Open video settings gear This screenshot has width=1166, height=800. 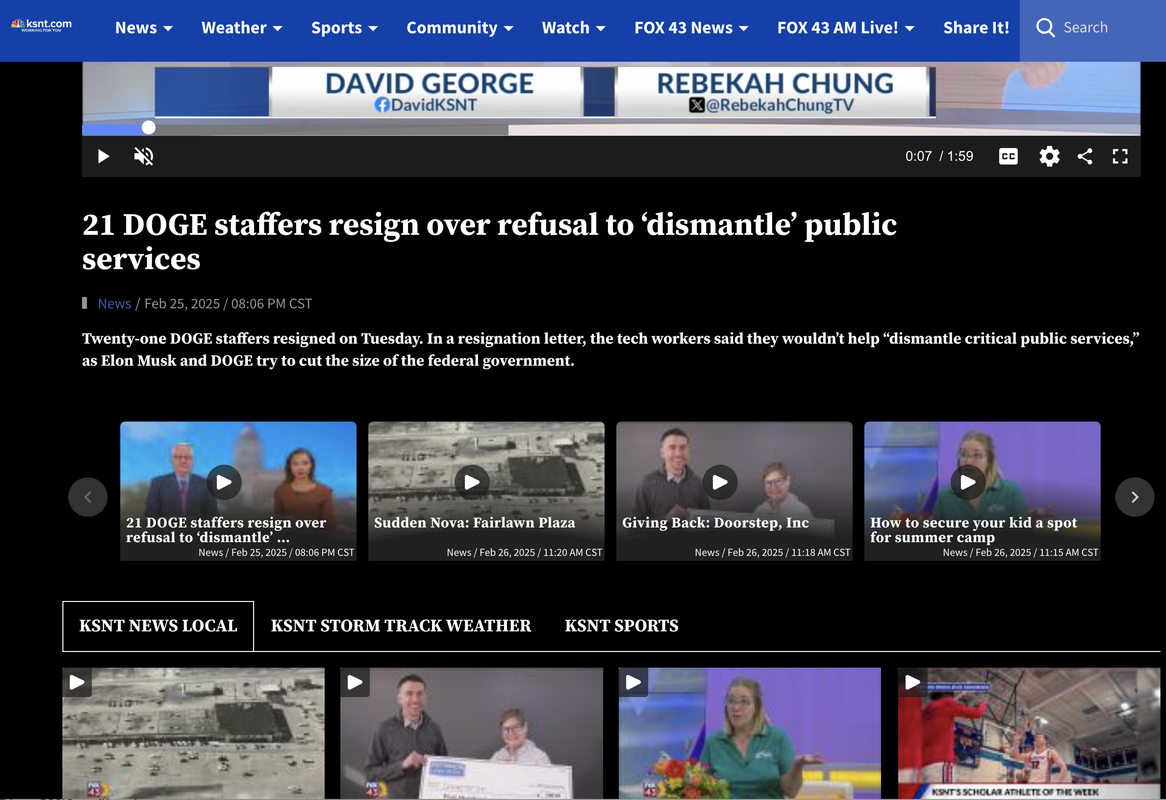click(1049, 156)
